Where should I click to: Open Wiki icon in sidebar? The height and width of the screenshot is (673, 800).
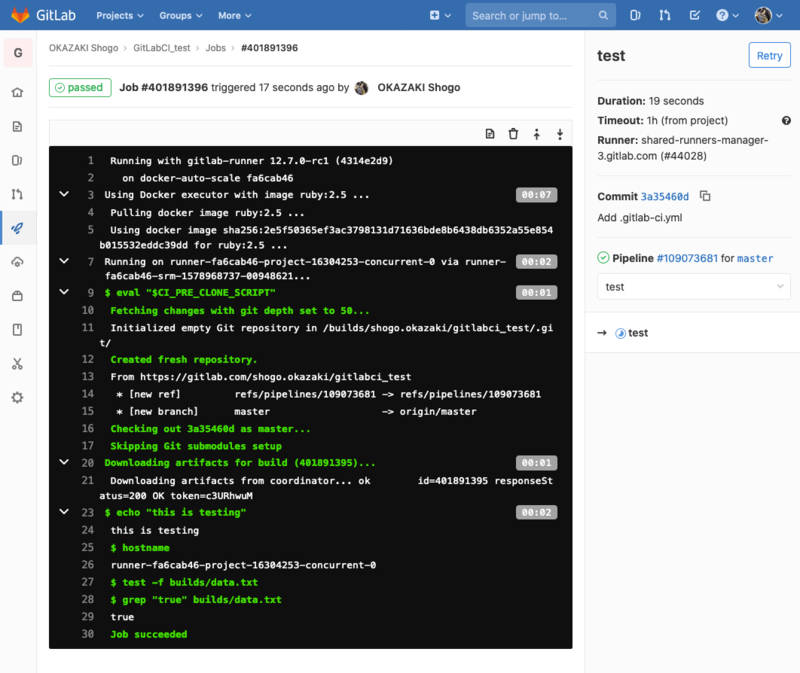[x=17, y=330]
